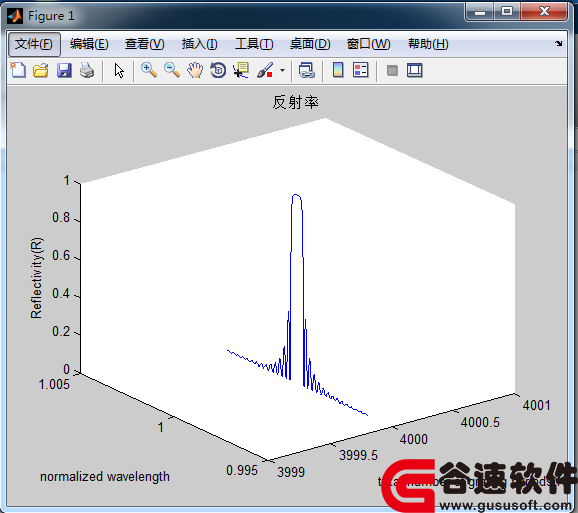The image size is (578, 513).
Task: Maximize the Figure 1 window
Action: tap(507, 12)
